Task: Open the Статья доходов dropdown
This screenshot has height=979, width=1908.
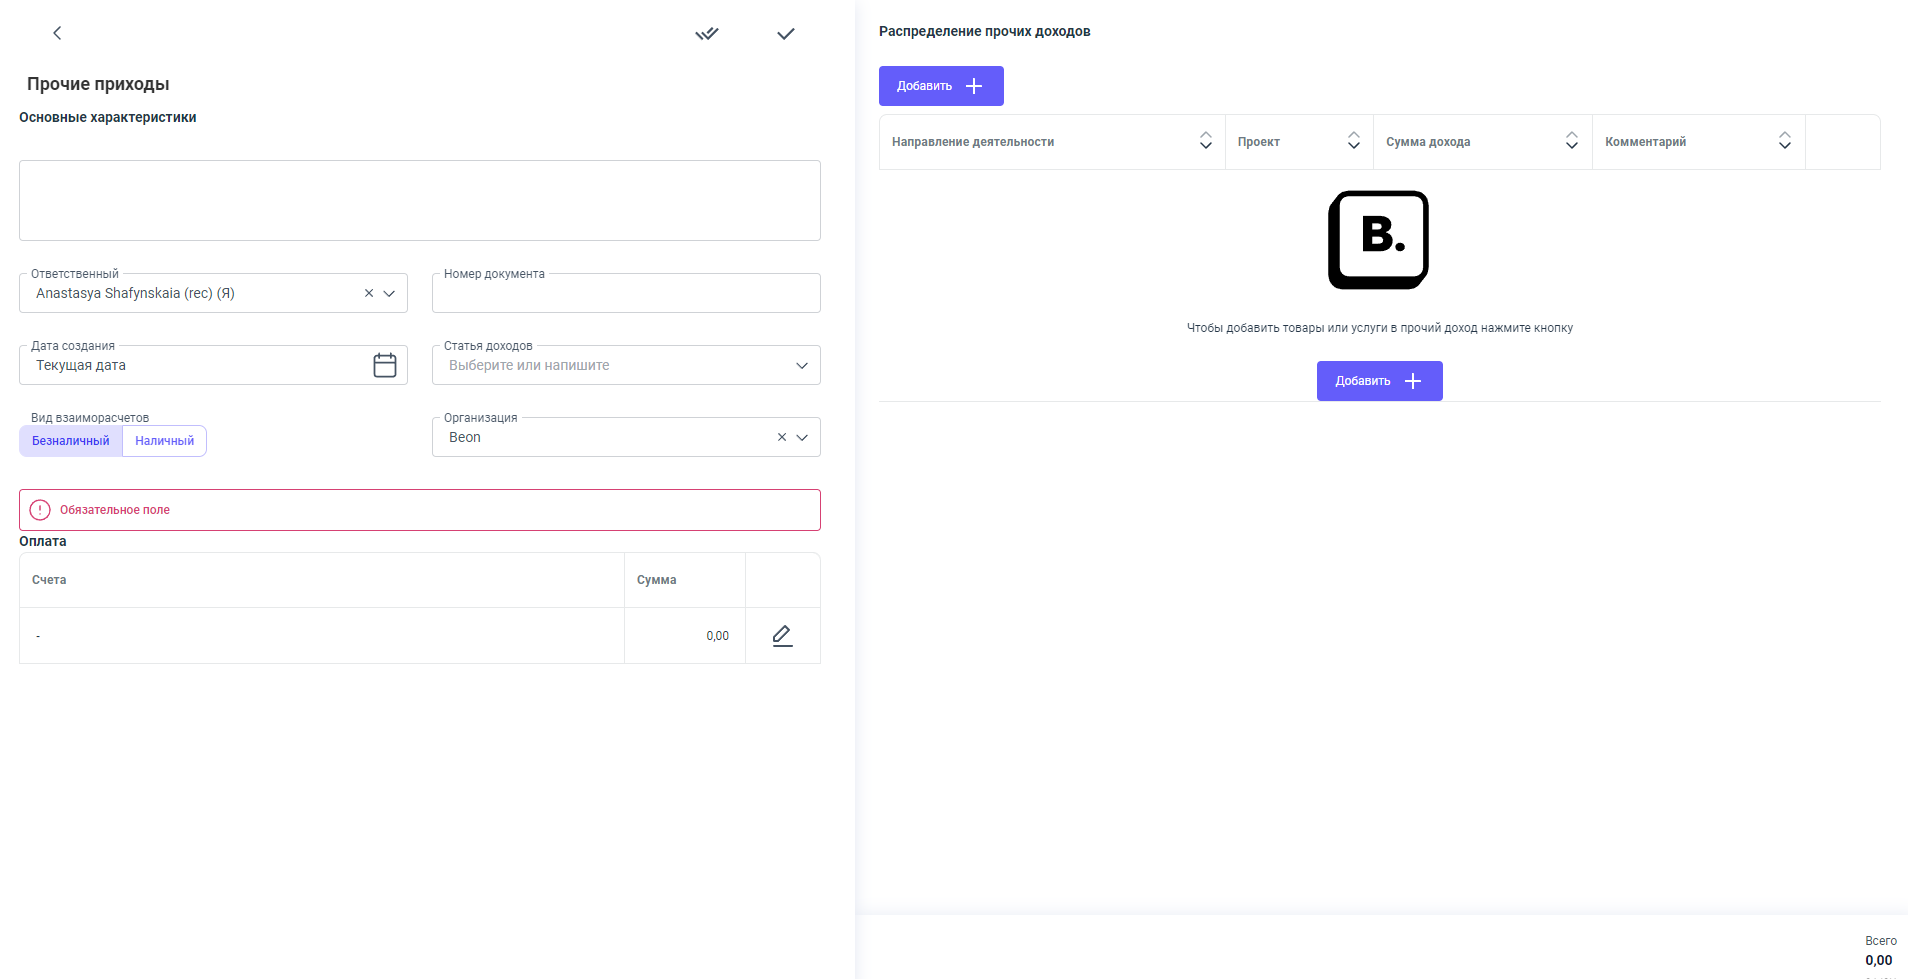Action: click(x=801, y=365)
